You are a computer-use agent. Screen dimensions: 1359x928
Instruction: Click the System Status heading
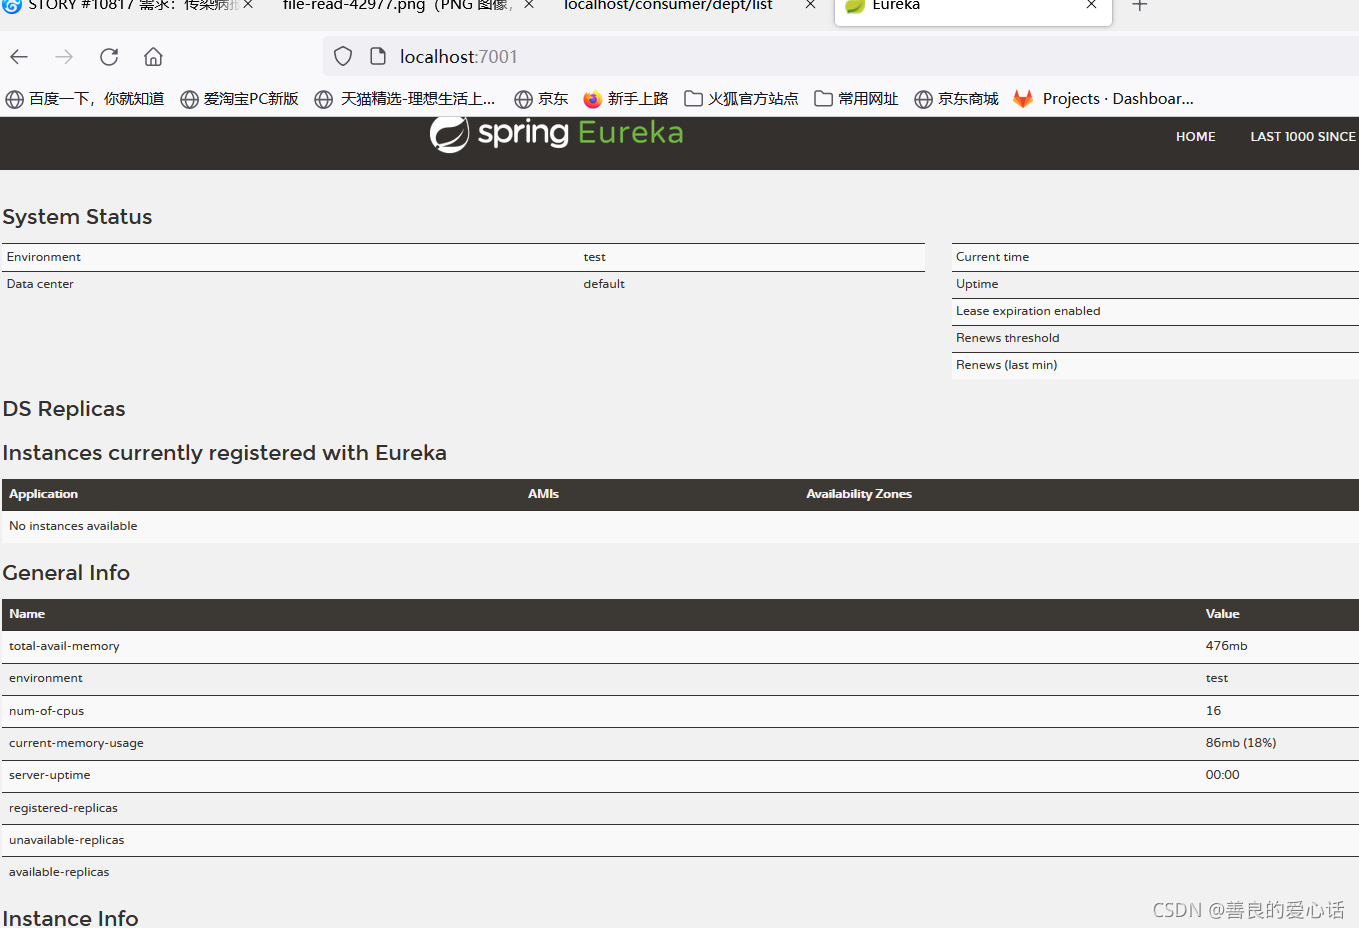(77, 217)
